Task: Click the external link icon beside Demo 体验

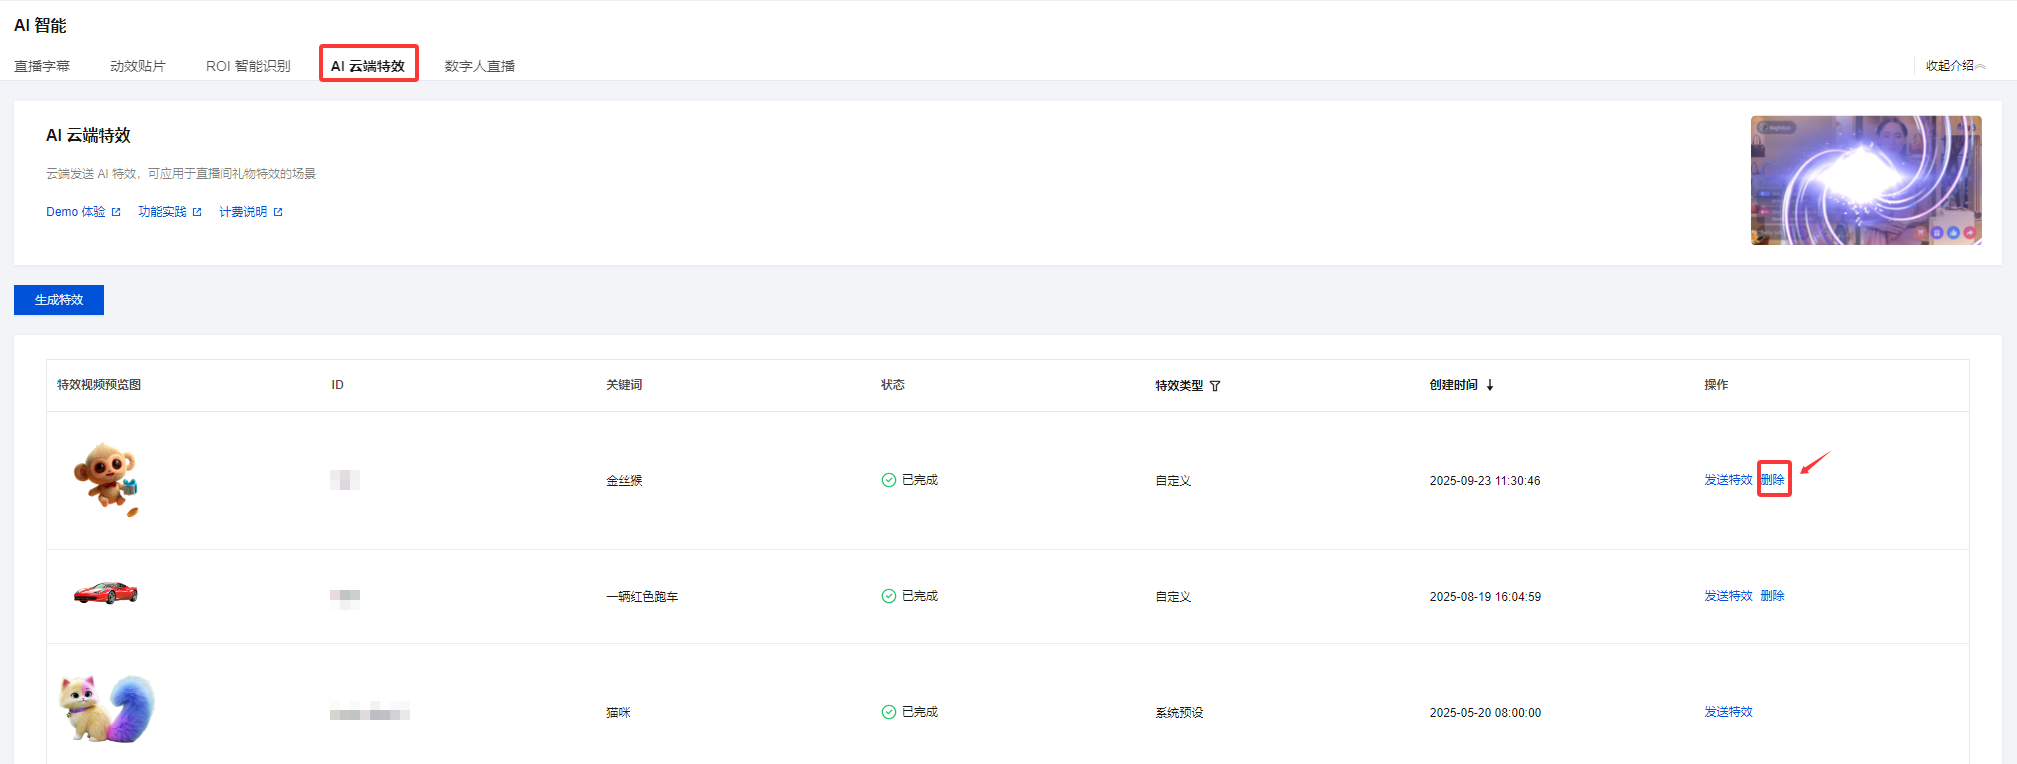Action: coord(116,212)
